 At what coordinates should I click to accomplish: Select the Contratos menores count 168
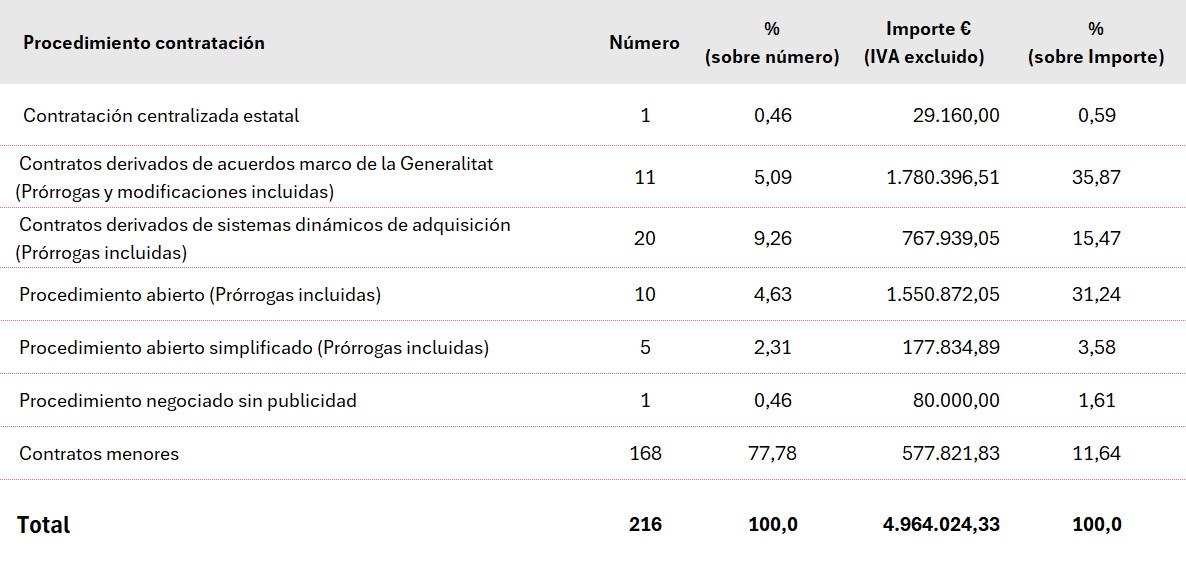[645, 454]
